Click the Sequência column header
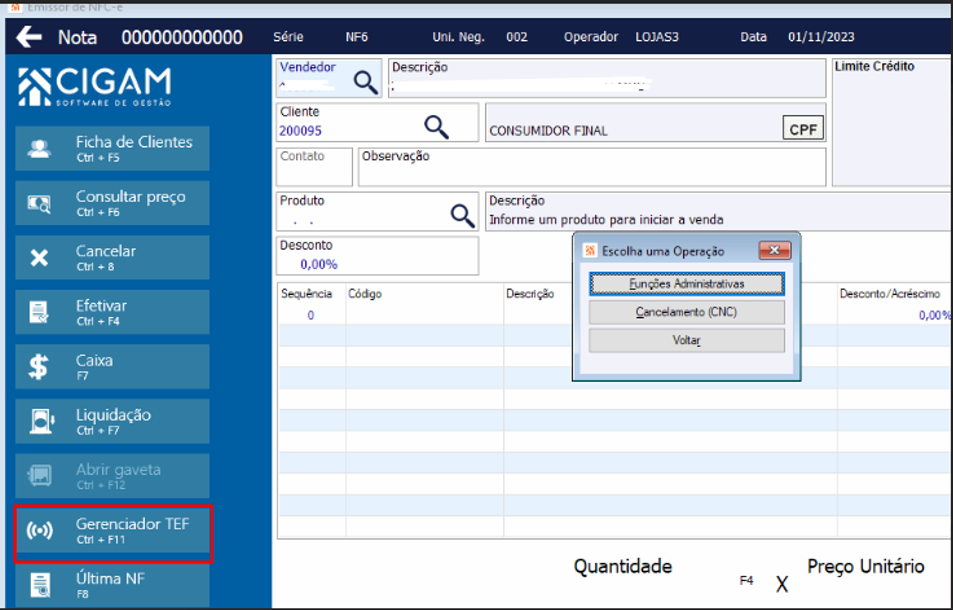This screenshot has width=953, height=610. [x=306, y=294]
